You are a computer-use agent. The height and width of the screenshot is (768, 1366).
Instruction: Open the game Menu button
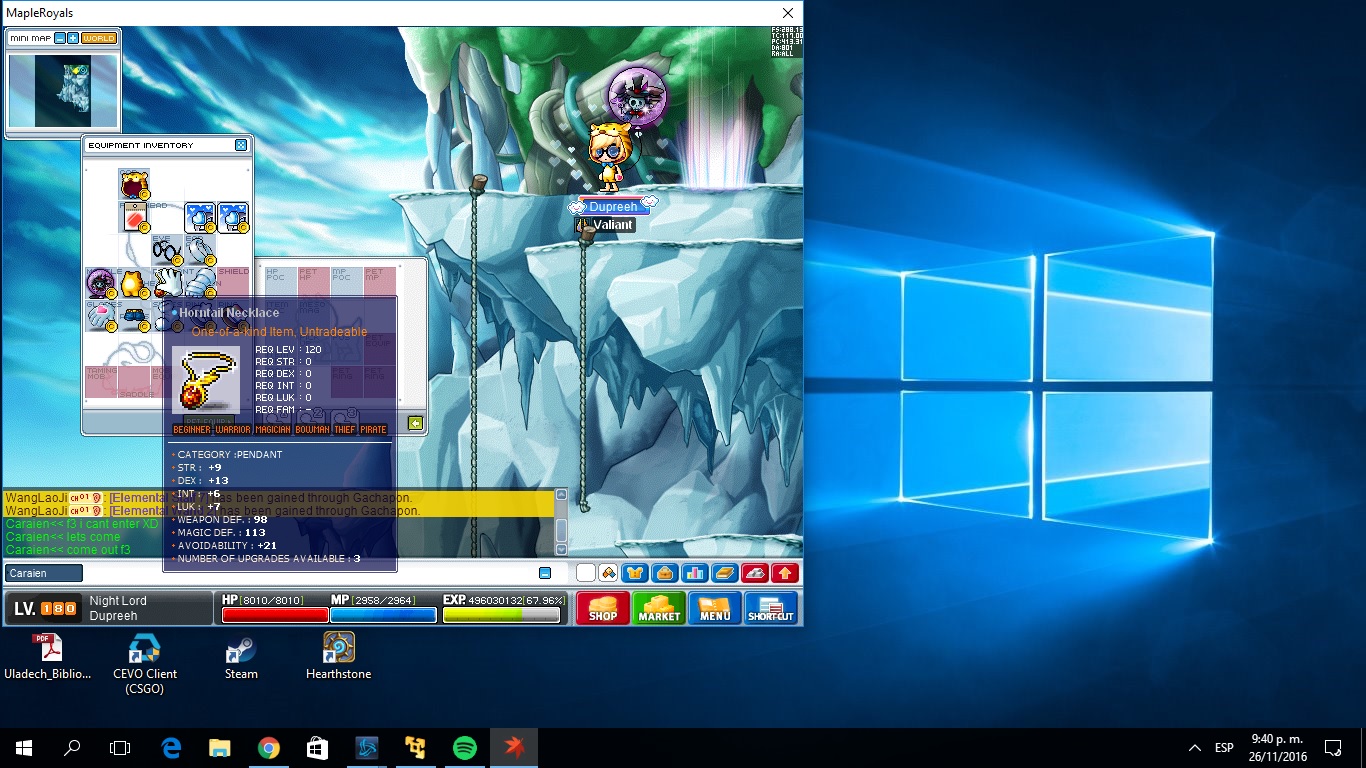pyautogui.click(x=715, y=608)
